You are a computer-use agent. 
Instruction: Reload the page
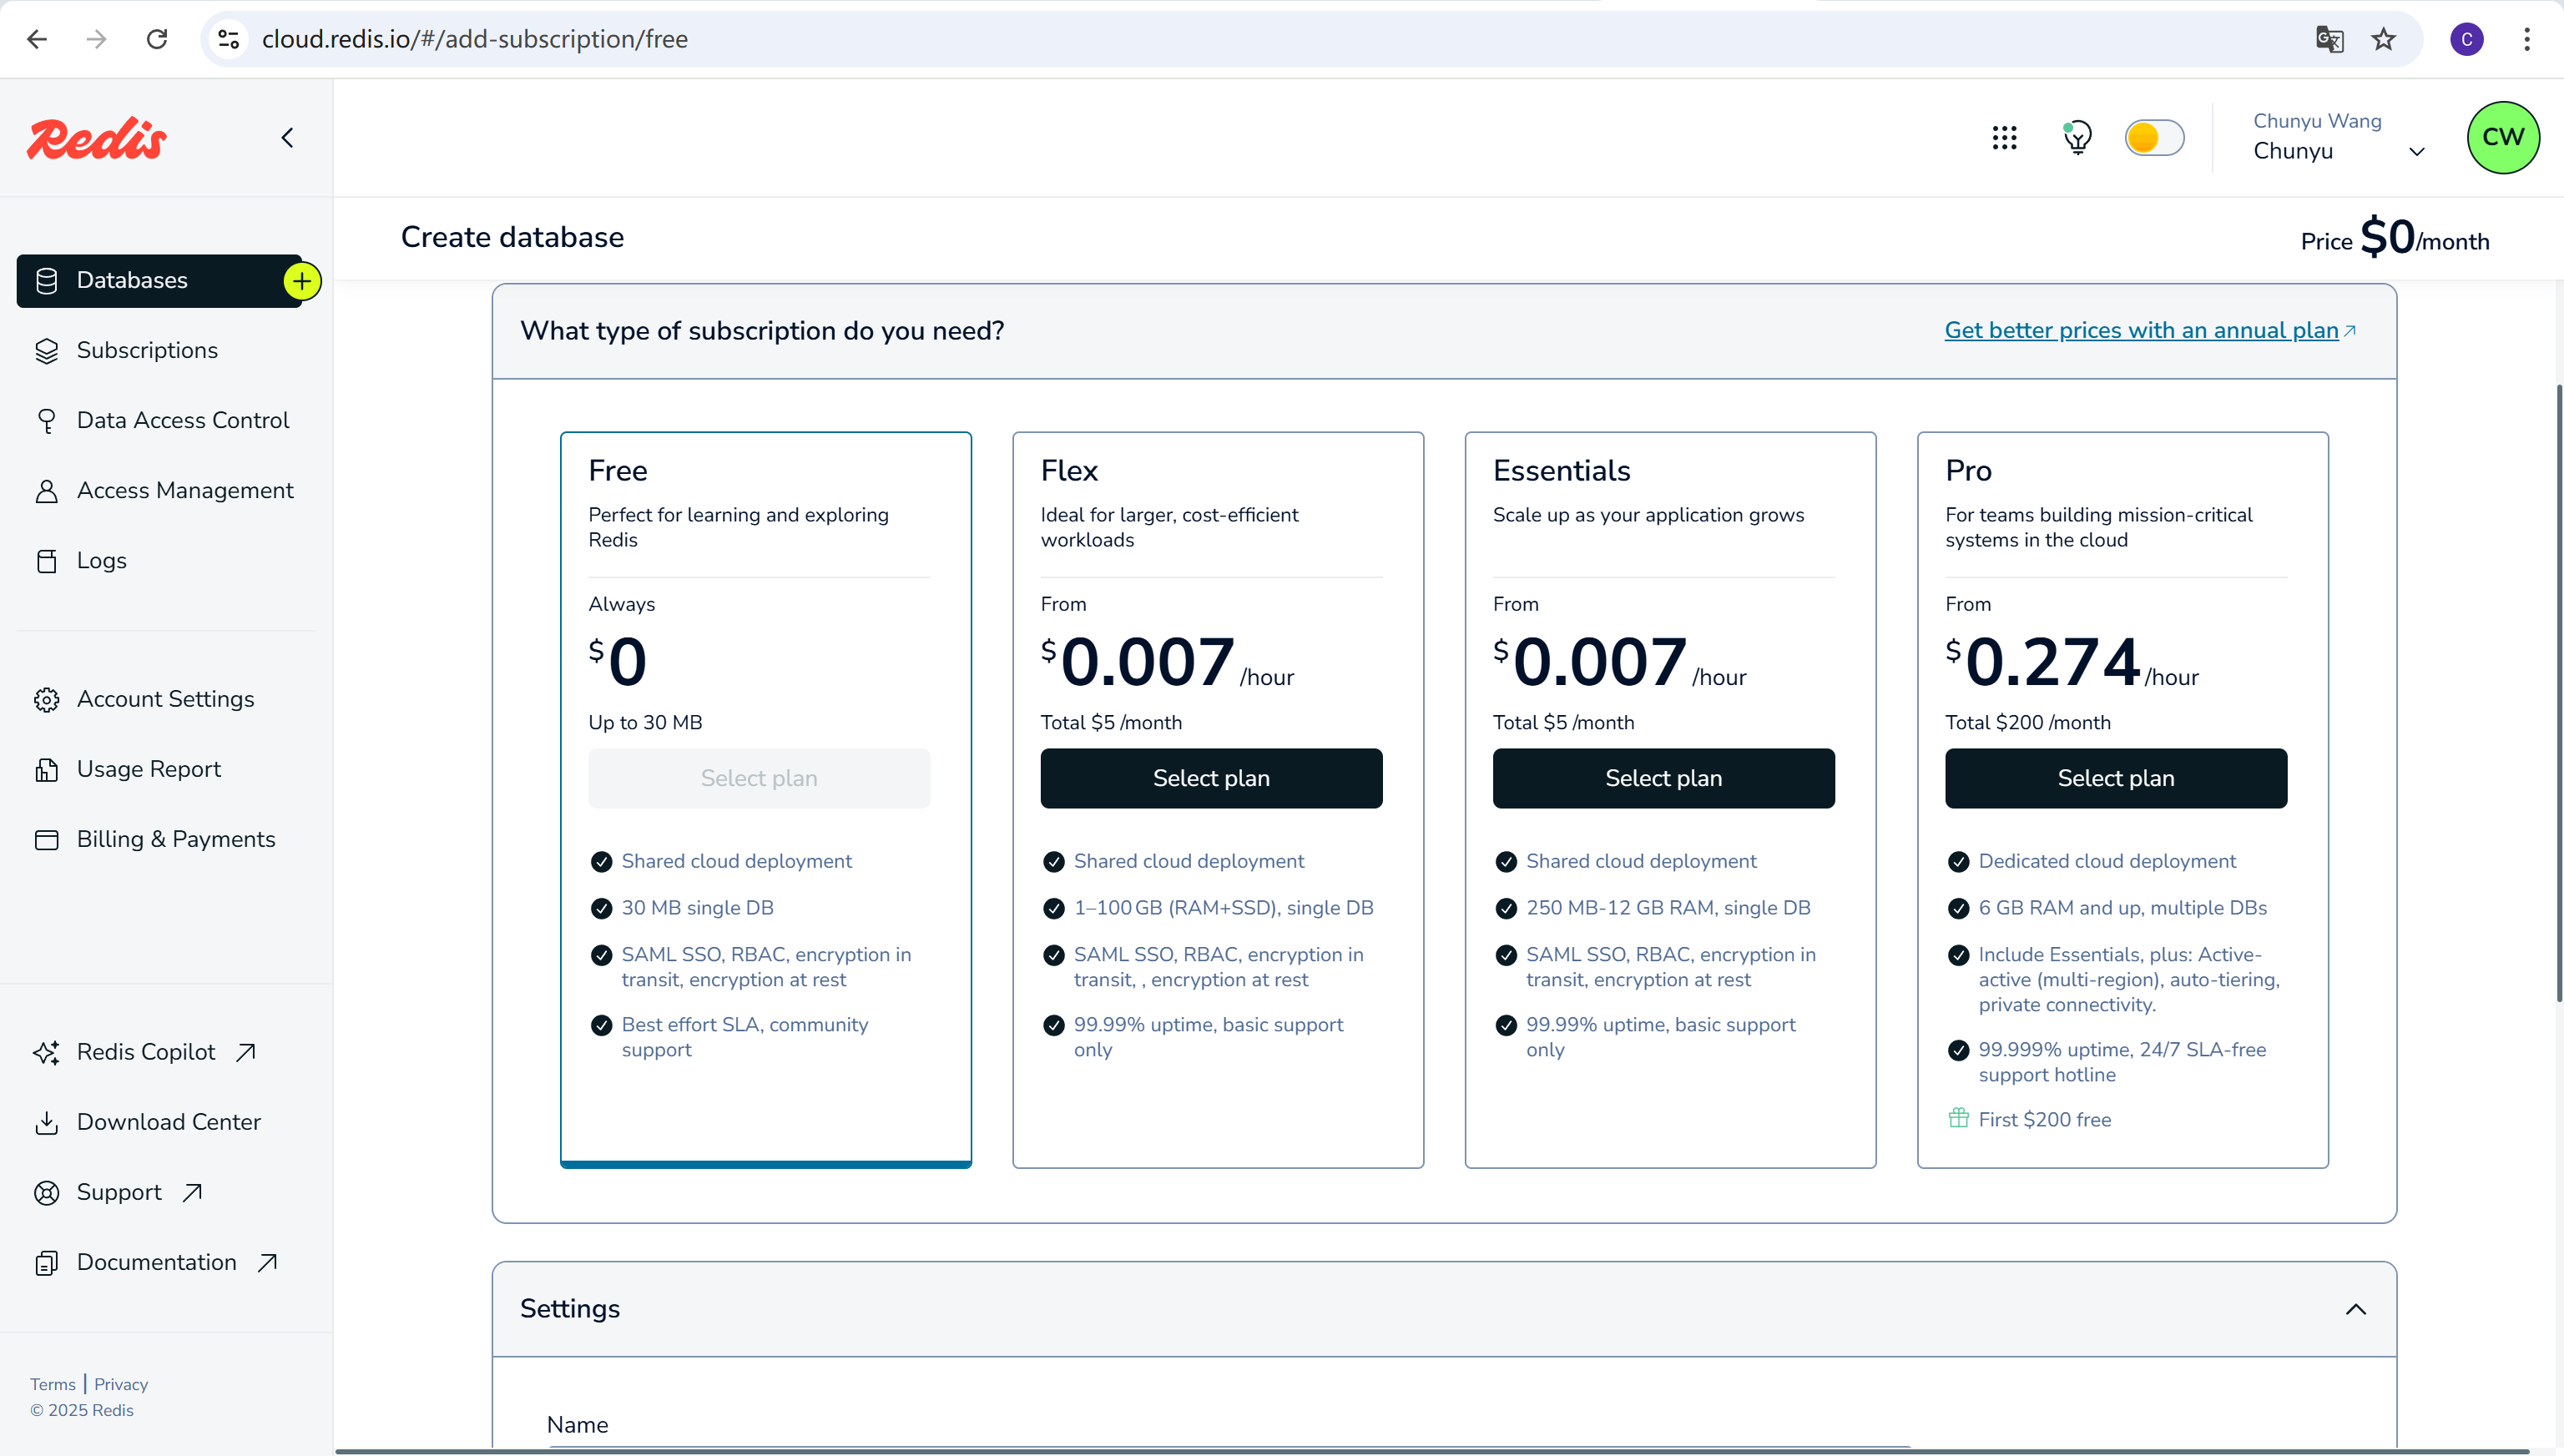pos(157,39)
